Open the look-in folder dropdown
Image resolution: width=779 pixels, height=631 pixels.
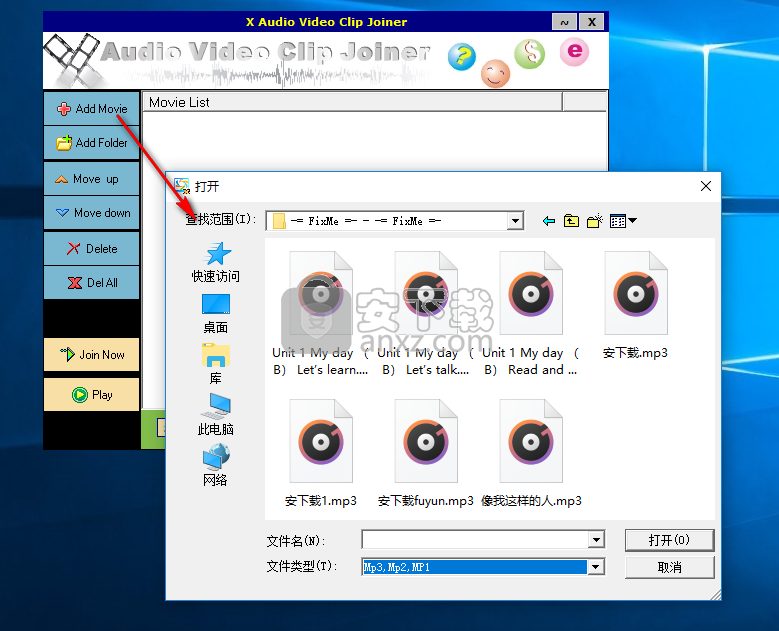pyautogui.click(x=515, y=221)
